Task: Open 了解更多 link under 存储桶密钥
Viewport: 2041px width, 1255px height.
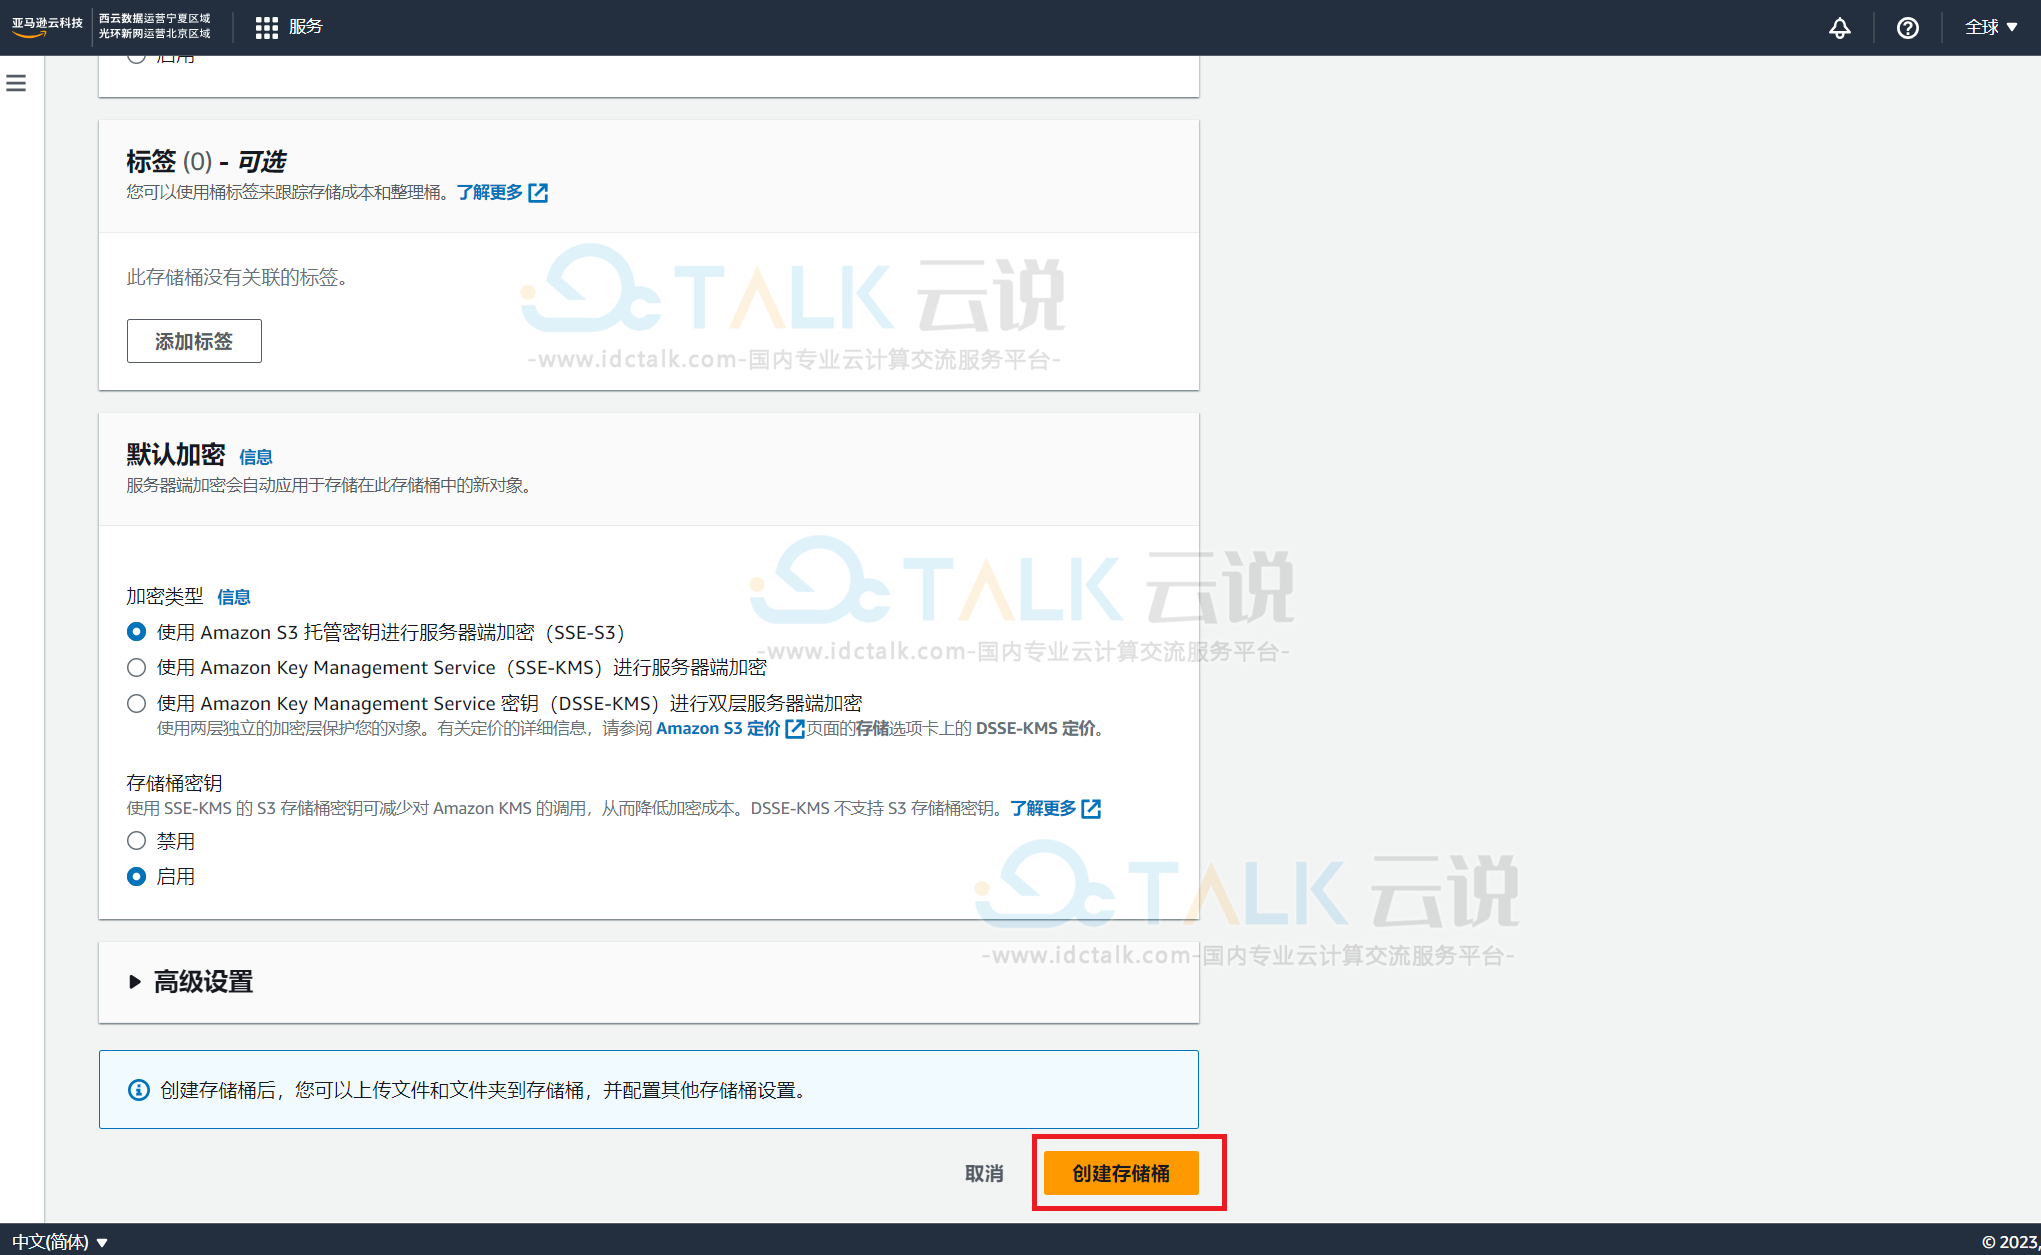Action: (x=1043, y=808)
